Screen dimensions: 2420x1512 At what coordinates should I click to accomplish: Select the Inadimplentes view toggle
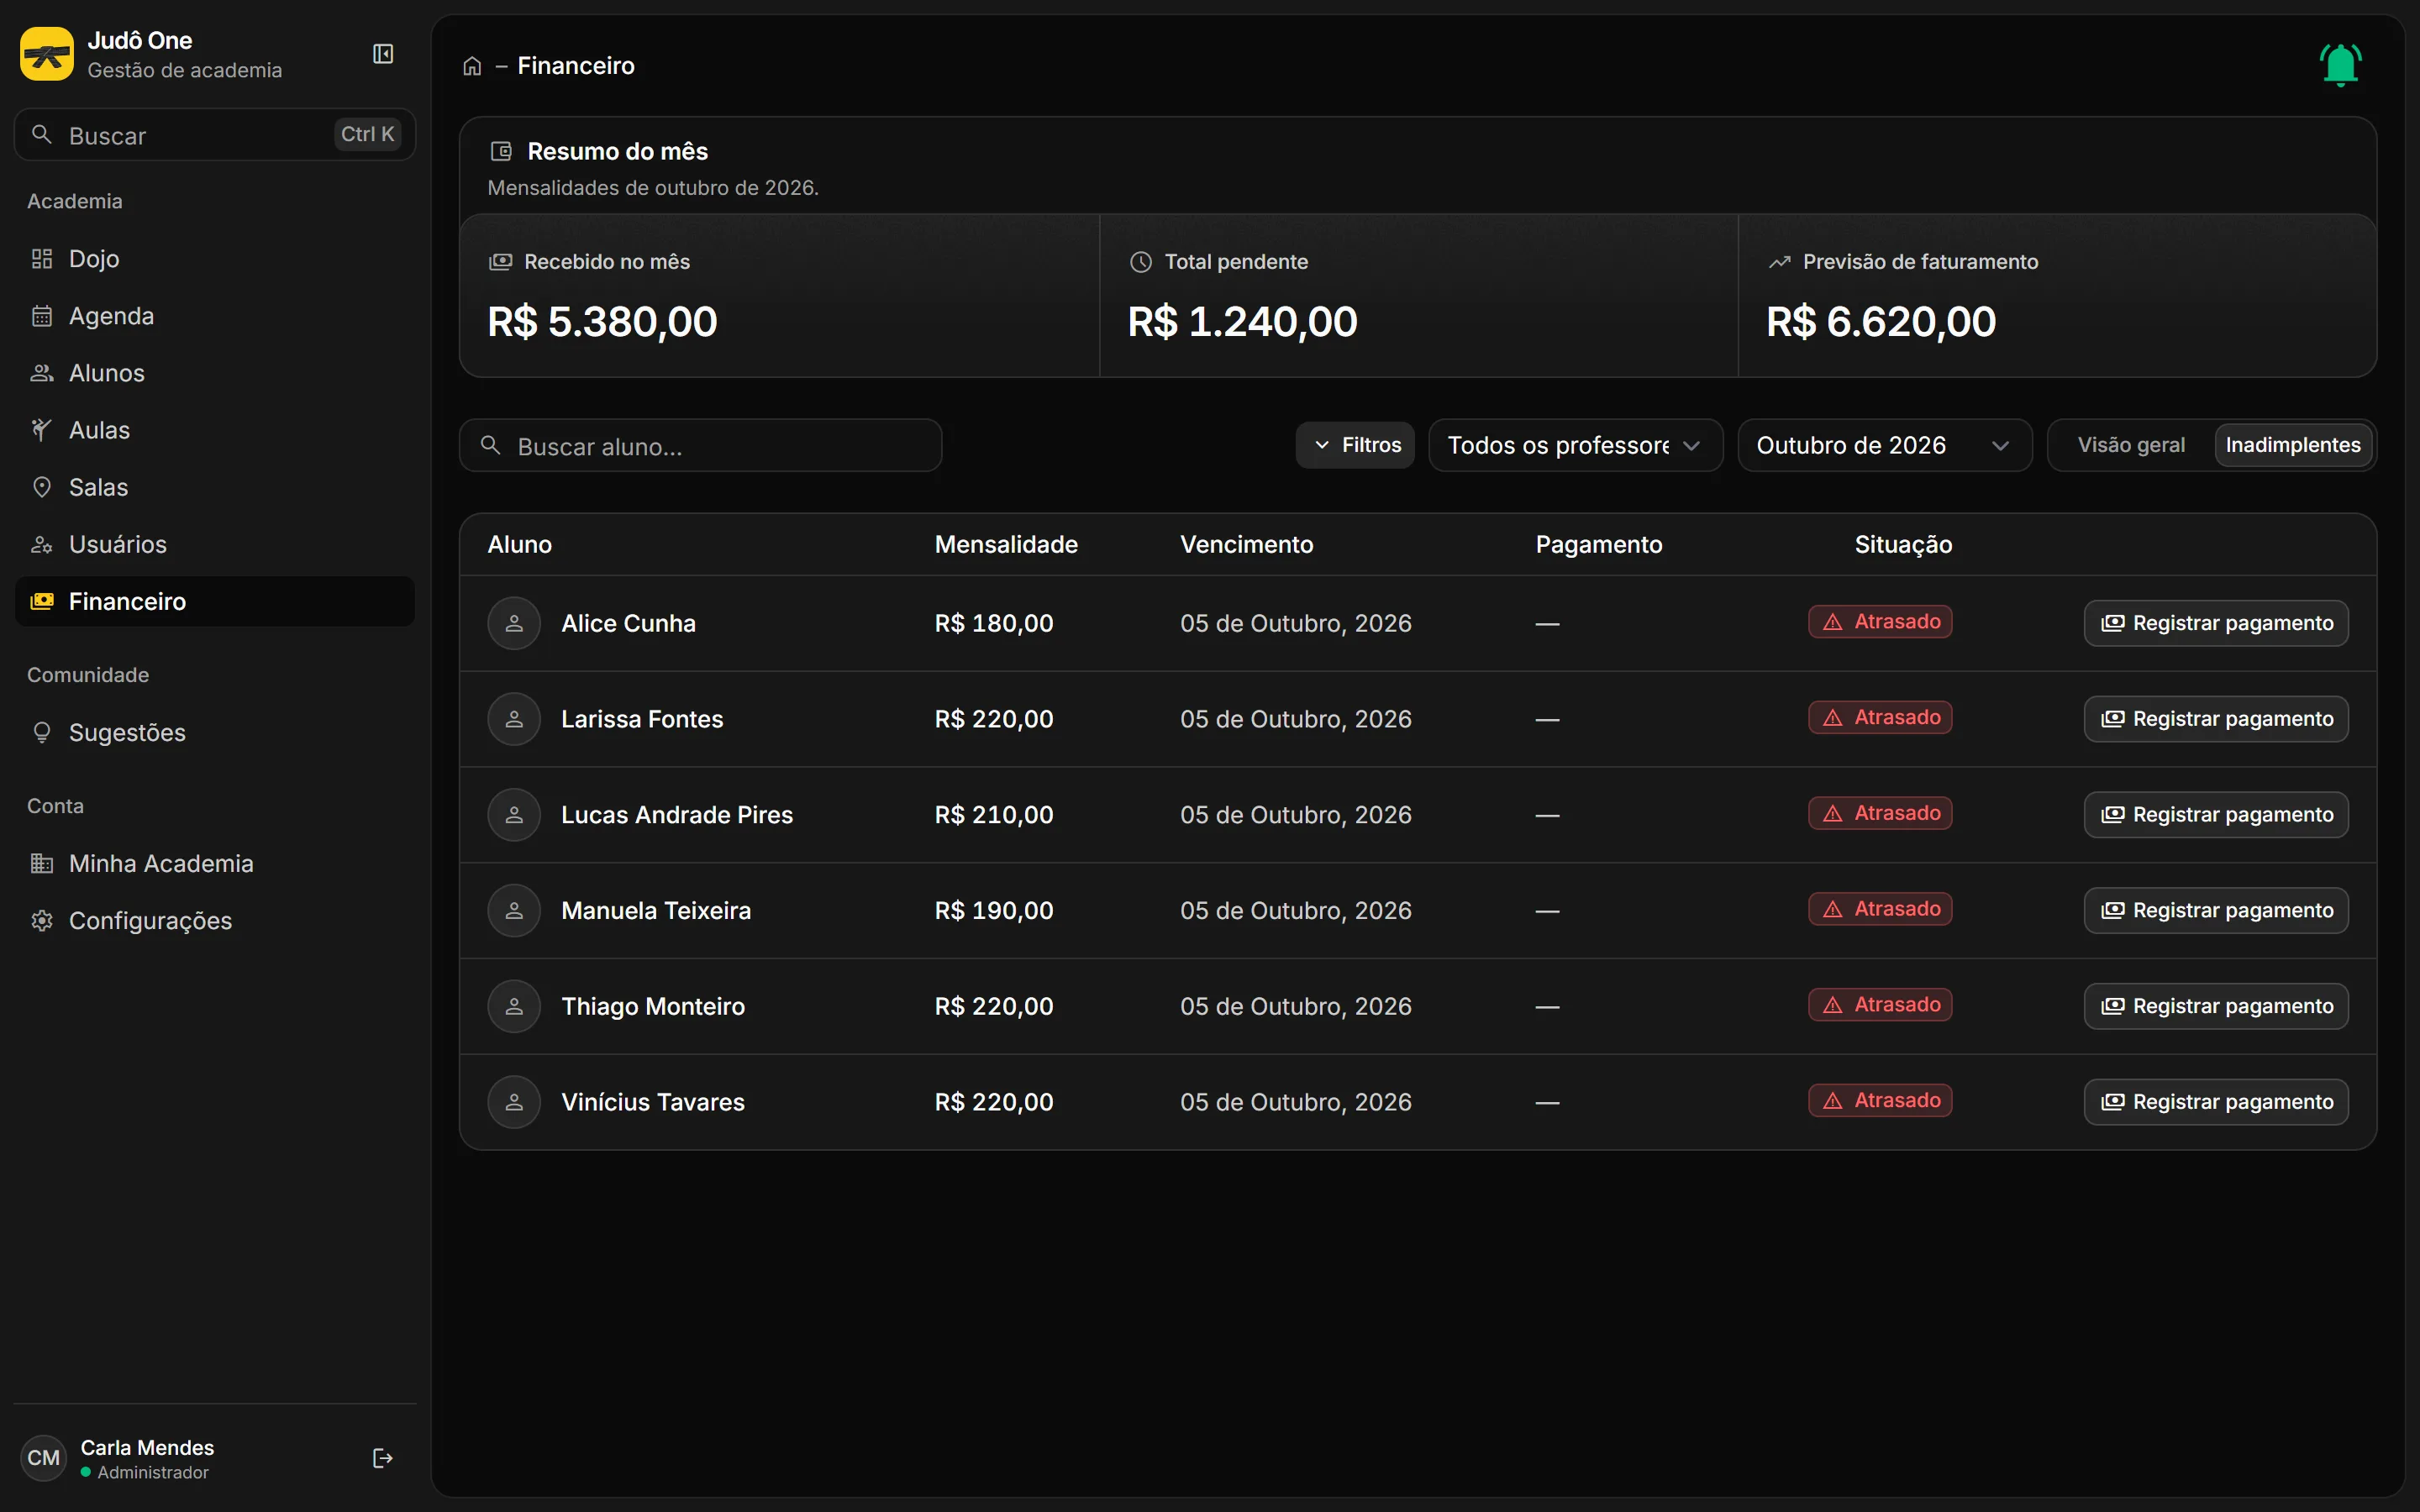click(2293, 445)
